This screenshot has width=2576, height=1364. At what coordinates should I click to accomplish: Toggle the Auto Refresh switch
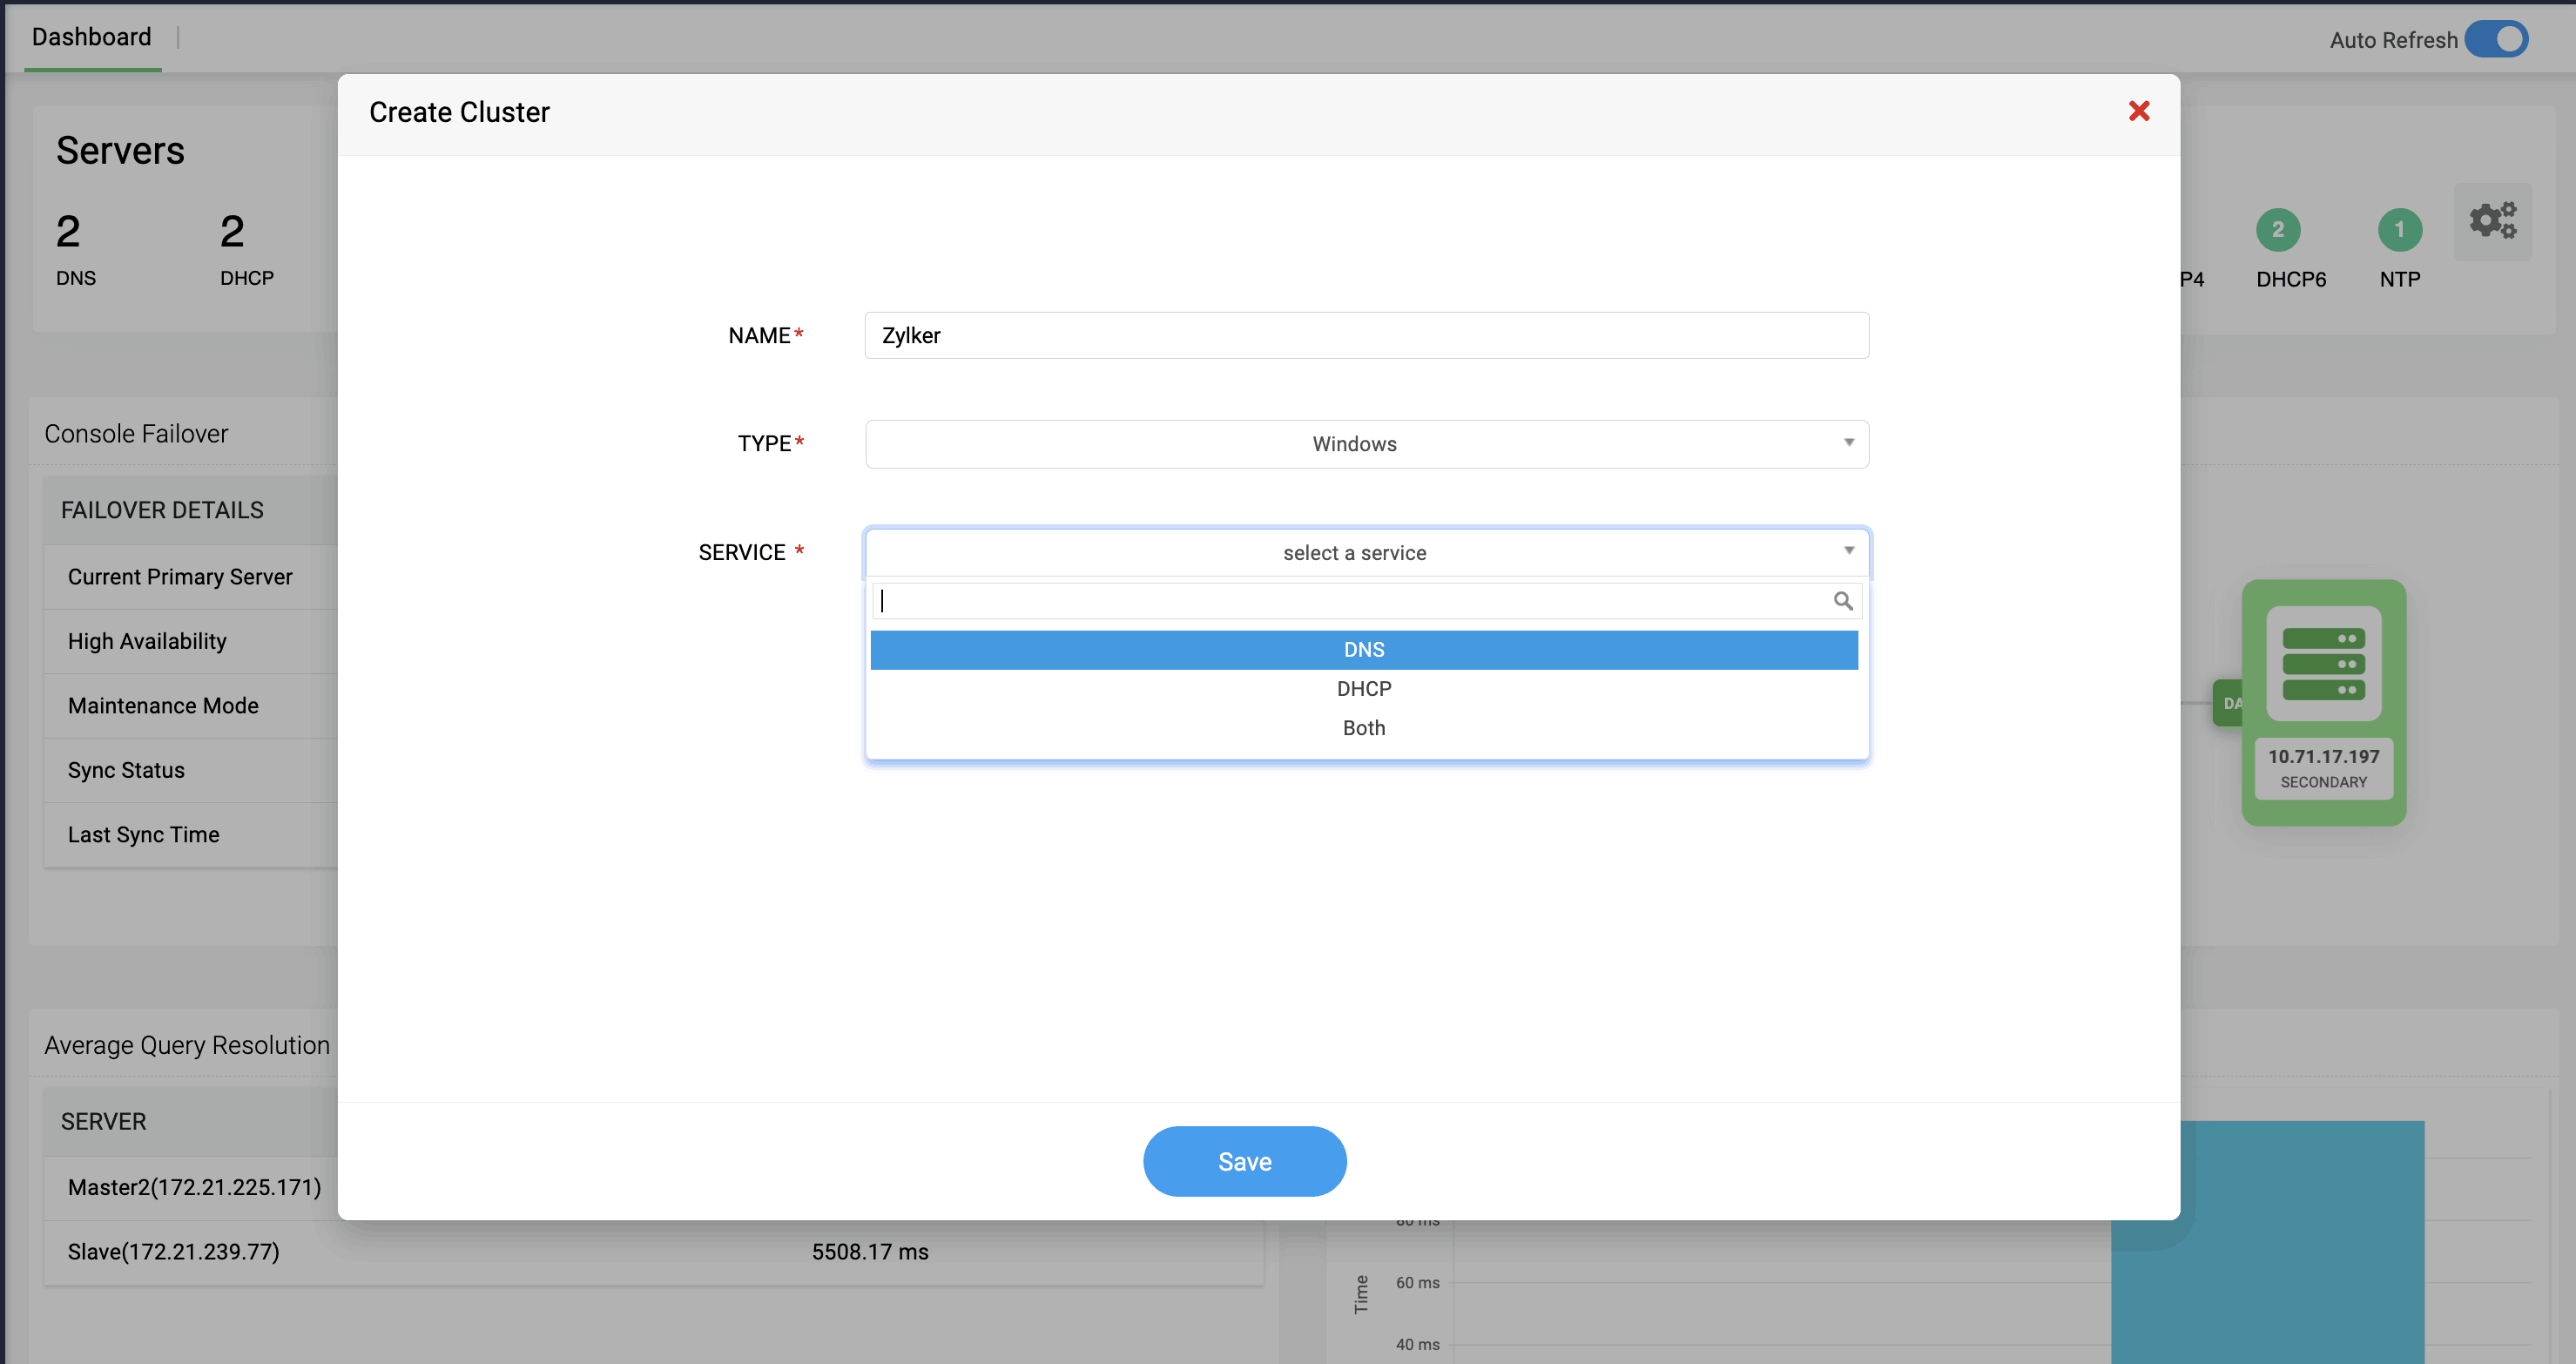pos(2495,40)
